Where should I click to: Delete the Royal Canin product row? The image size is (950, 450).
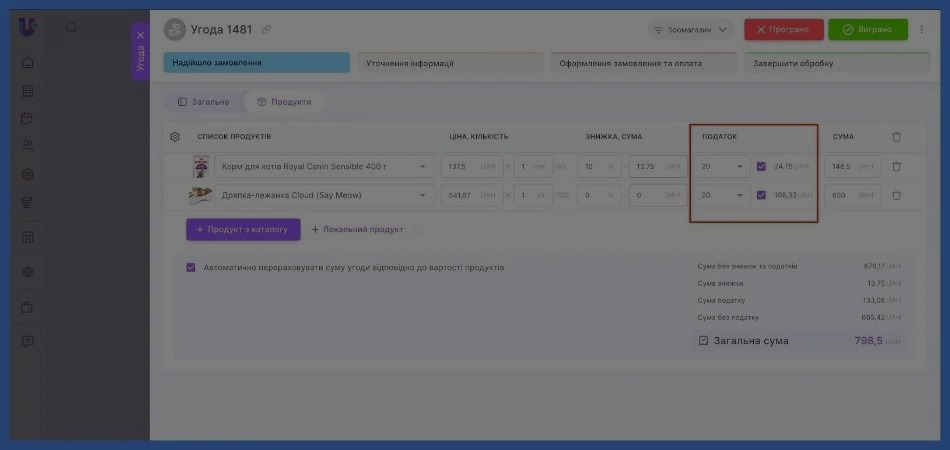coord(896,167)
